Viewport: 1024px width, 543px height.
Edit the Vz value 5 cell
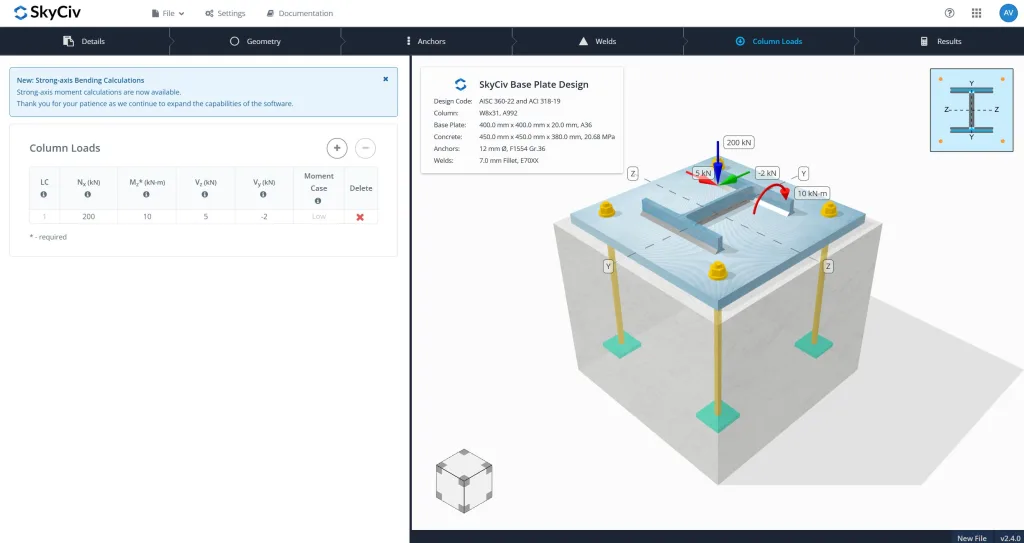coord(205,216)
